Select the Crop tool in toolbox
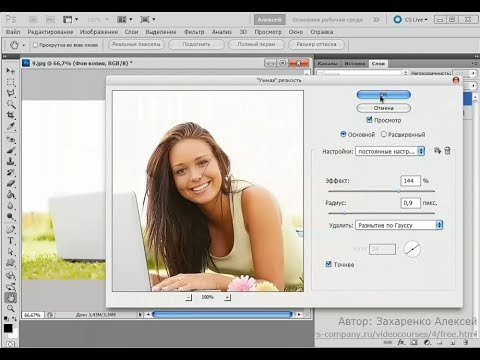480x360 pixels. click(x=11, y=115)
